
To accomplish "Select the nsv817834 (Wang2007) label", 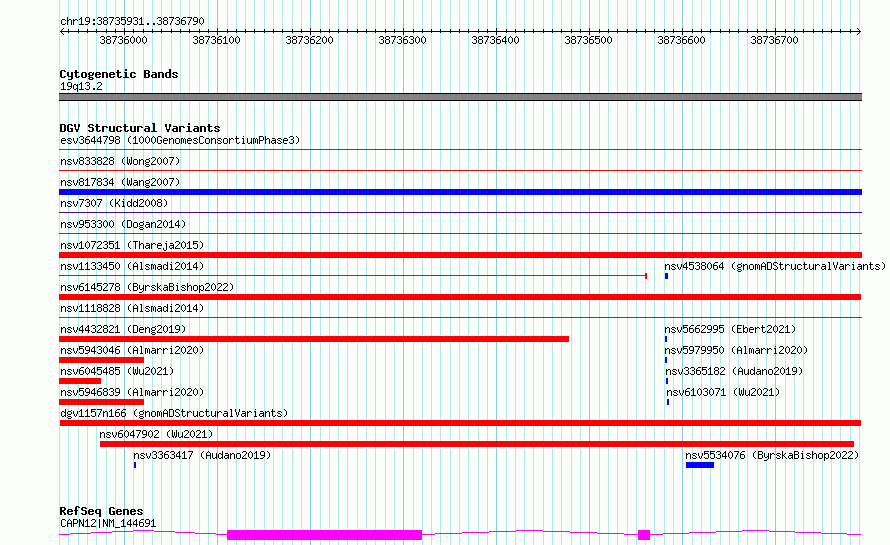I will [x=120, y=182].
